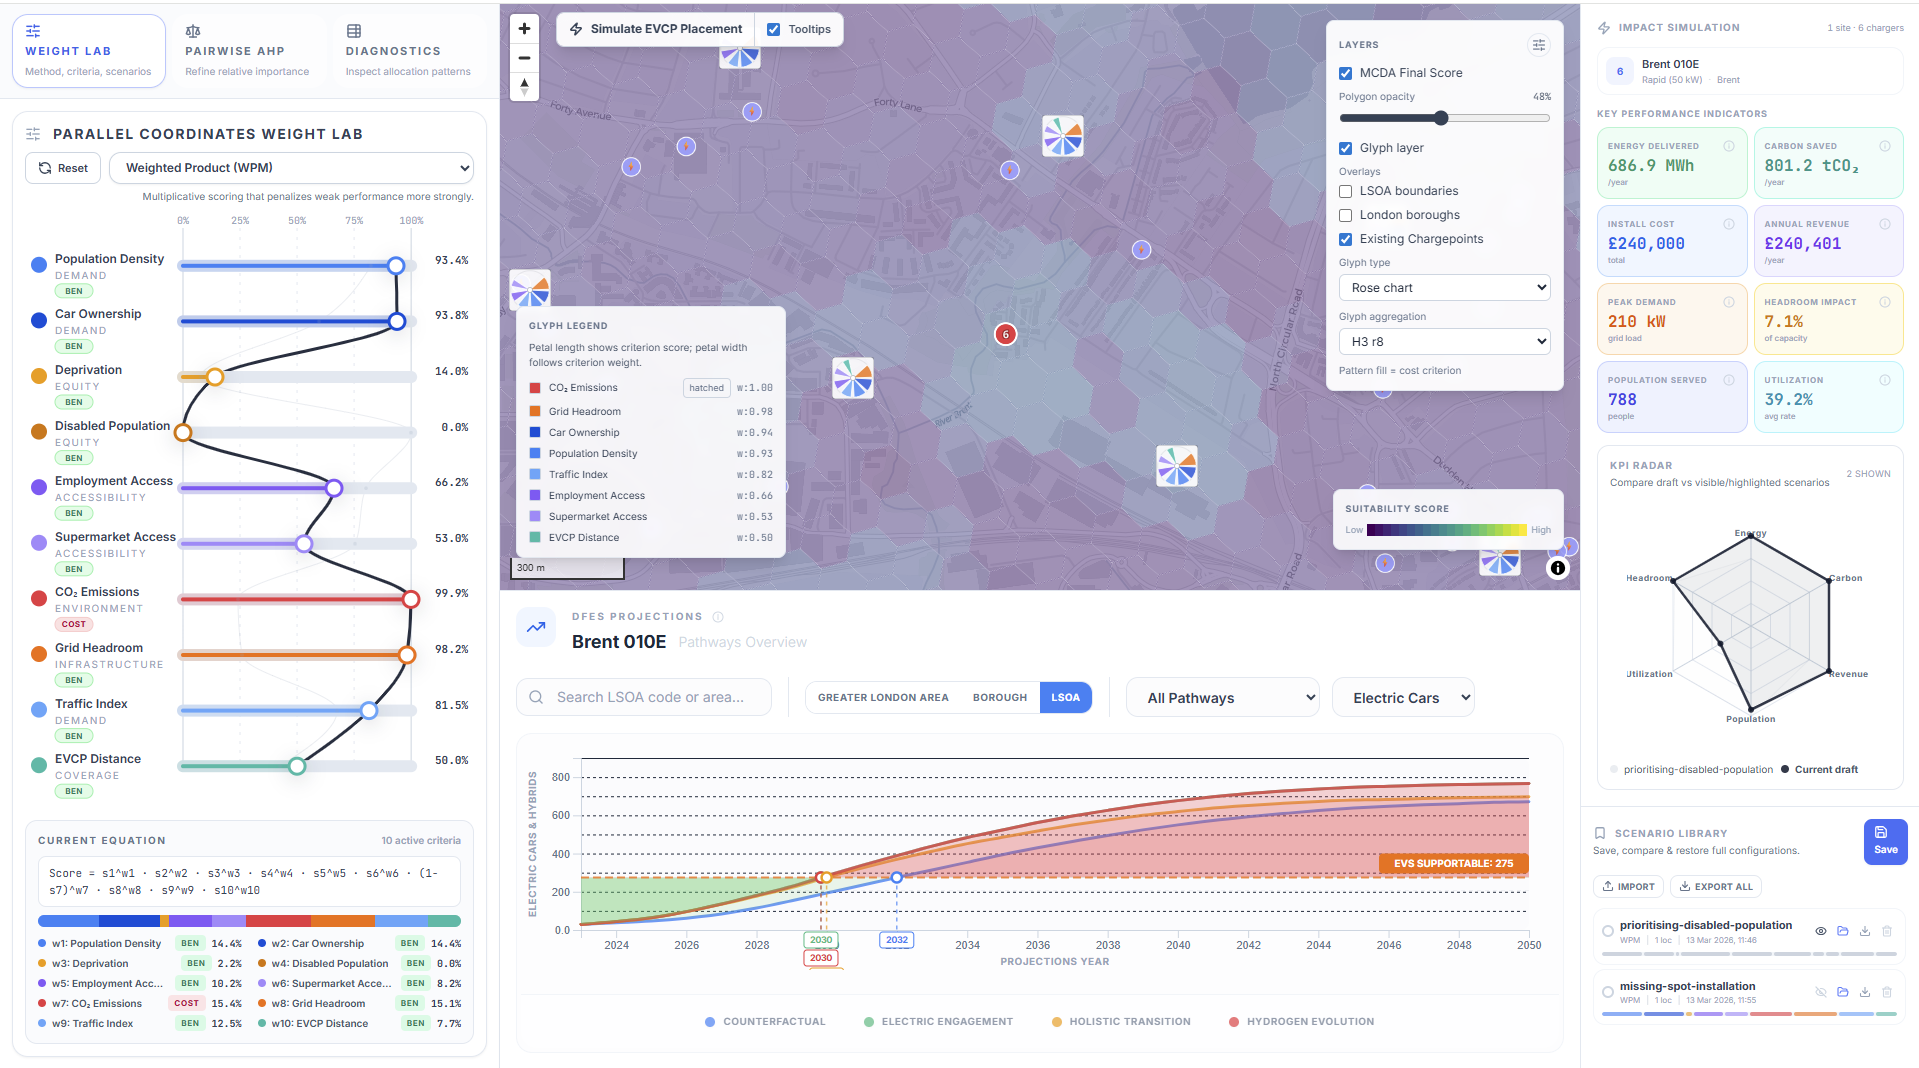Switch to the Diagnostics tab
This screenshot has height=1068, width=1919.
[x=408, y=51]
